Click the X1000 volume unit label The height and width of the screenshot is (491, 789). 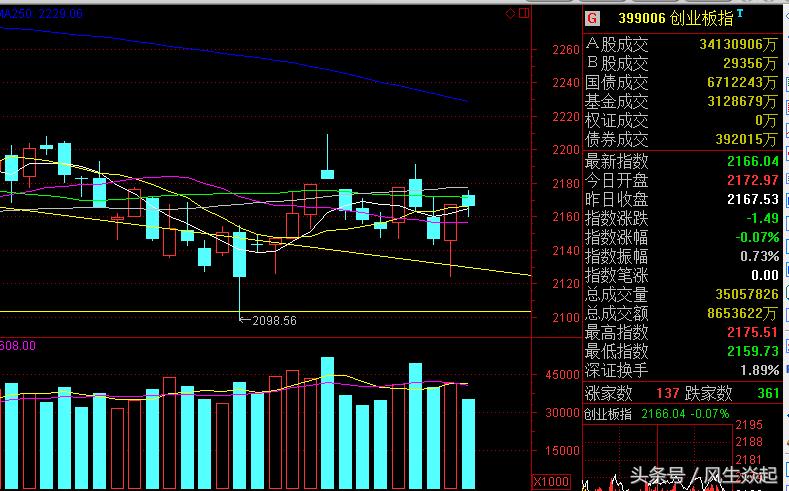point(552,480)
